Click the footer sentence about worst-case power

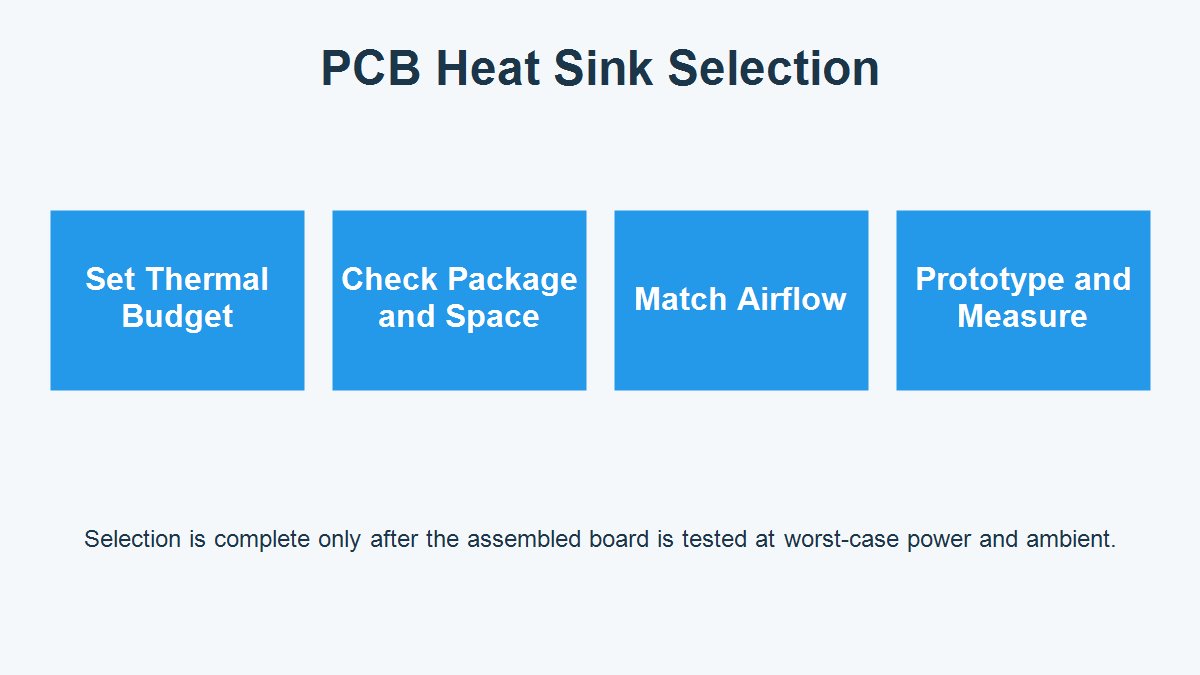[x=600, y=540]
